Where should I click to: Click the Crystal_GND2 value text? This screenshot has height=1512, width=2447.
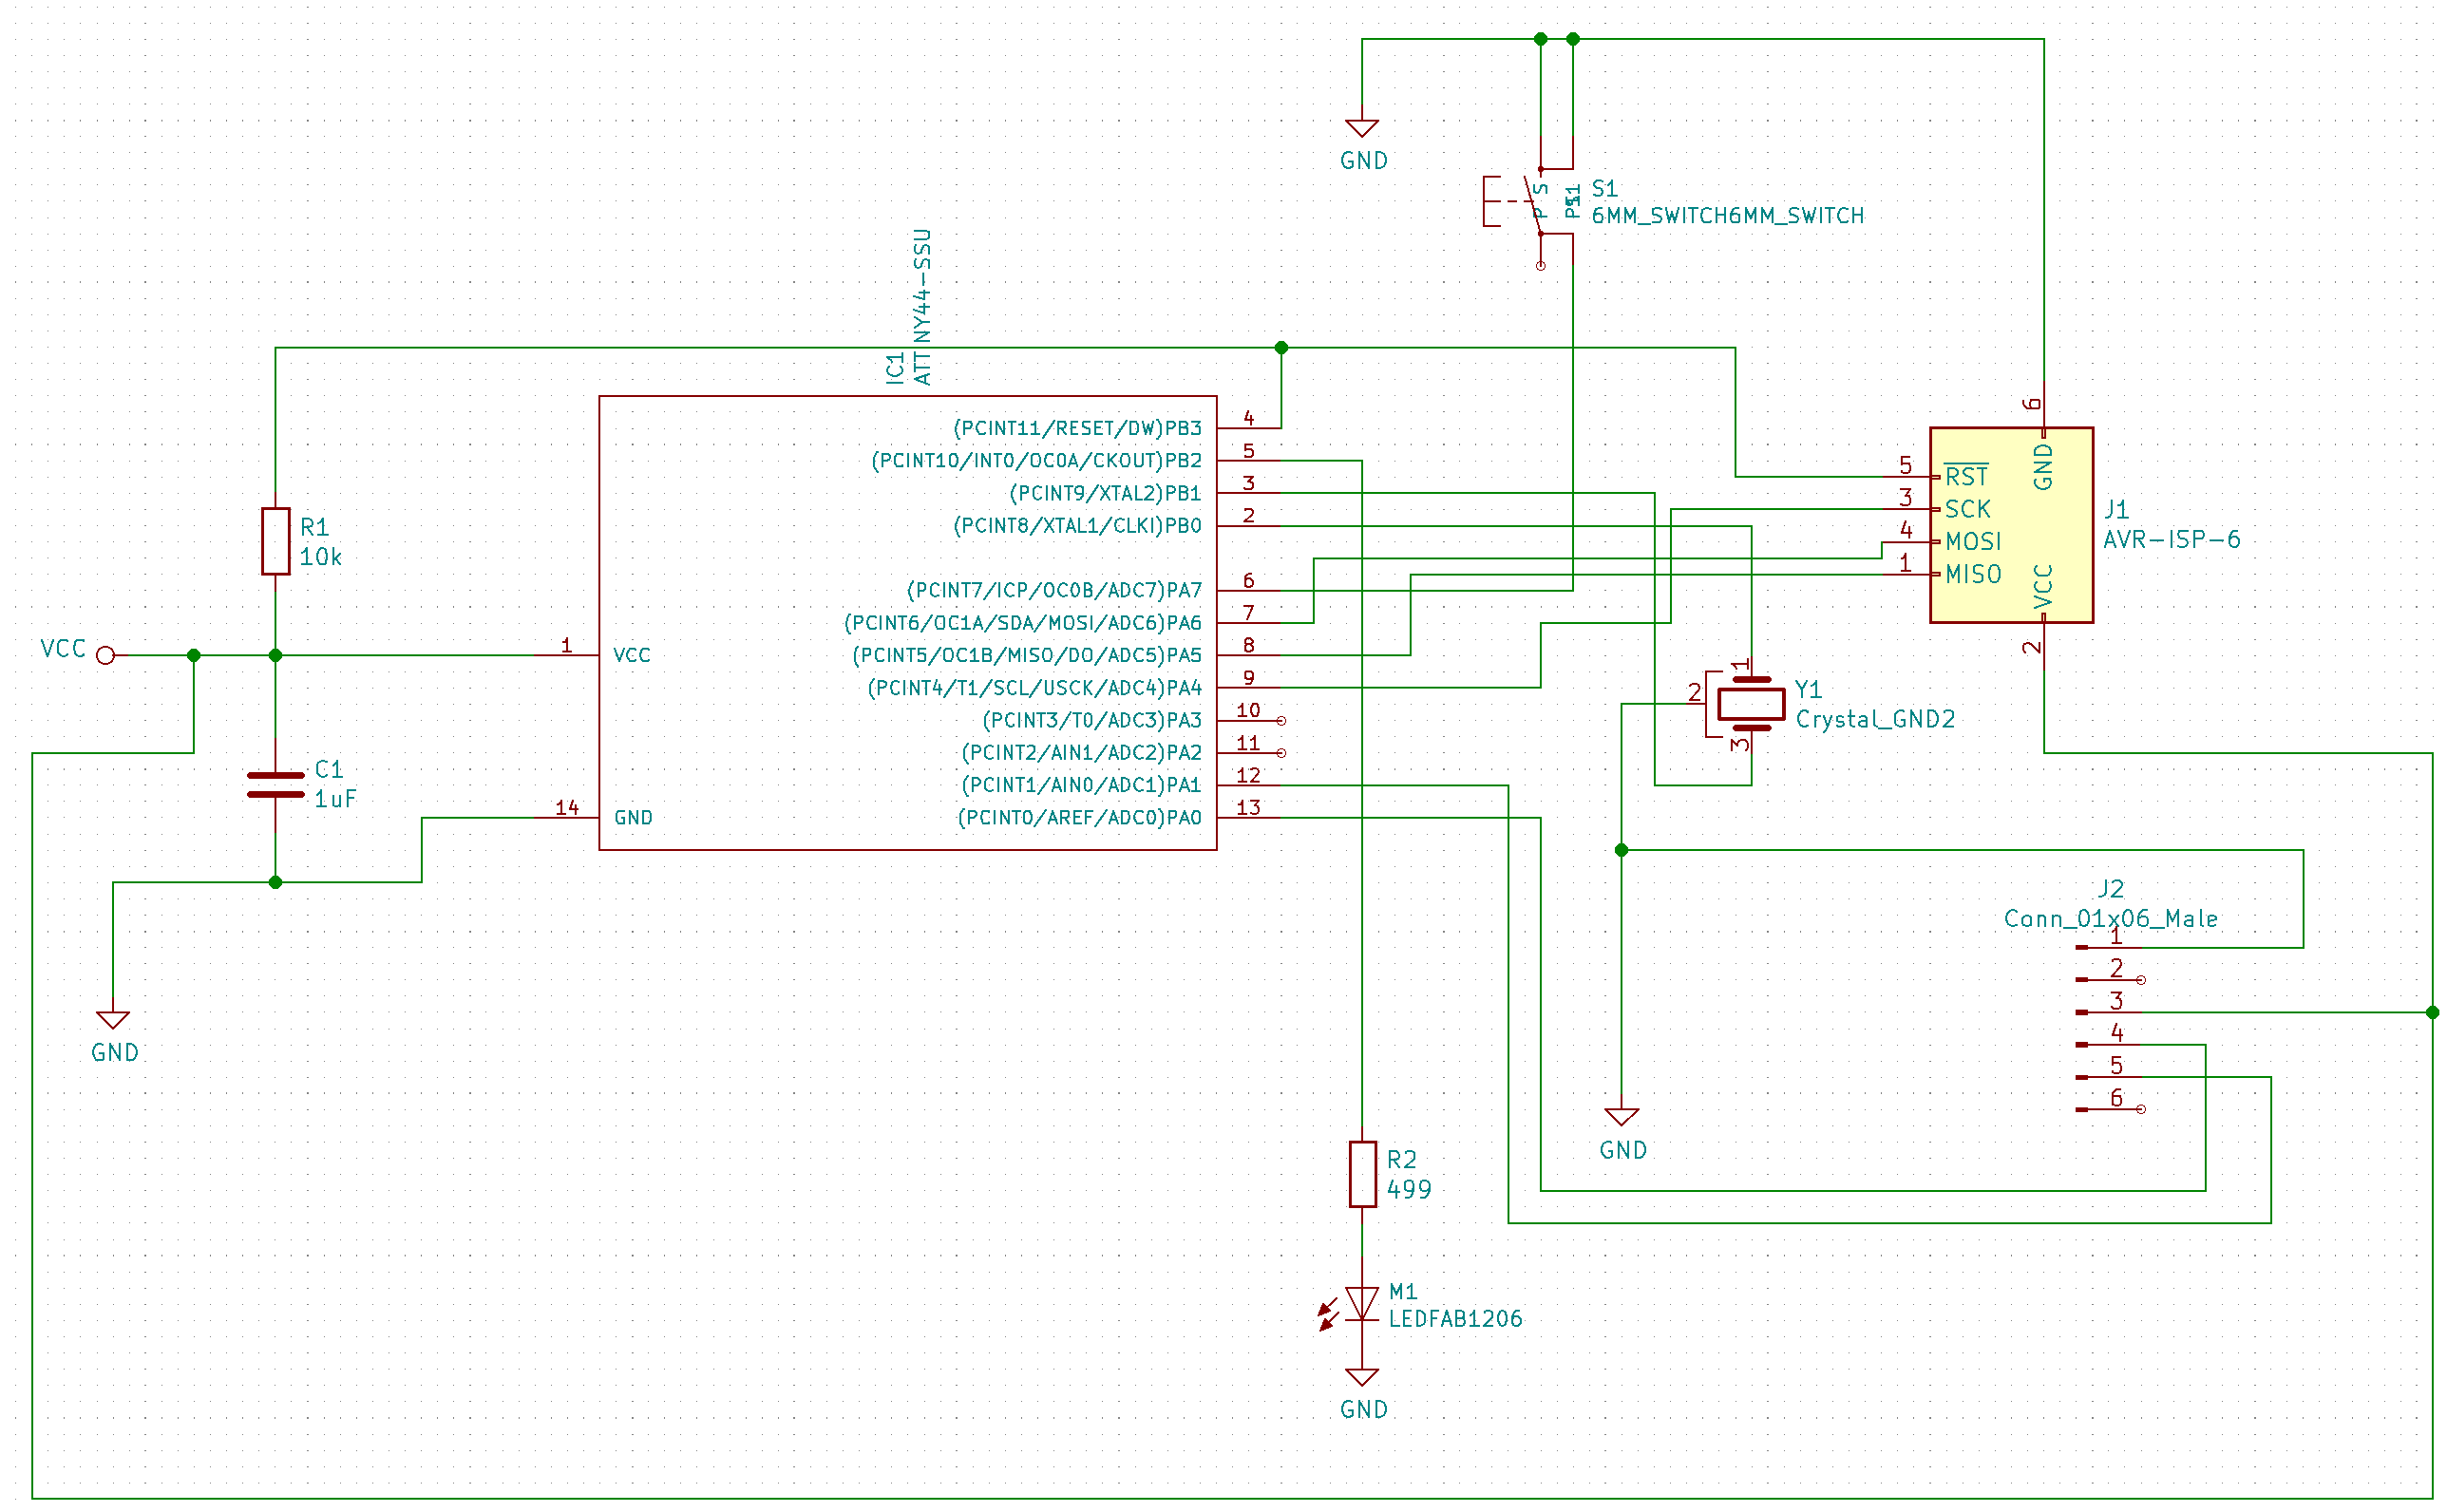click(1875, 719)
